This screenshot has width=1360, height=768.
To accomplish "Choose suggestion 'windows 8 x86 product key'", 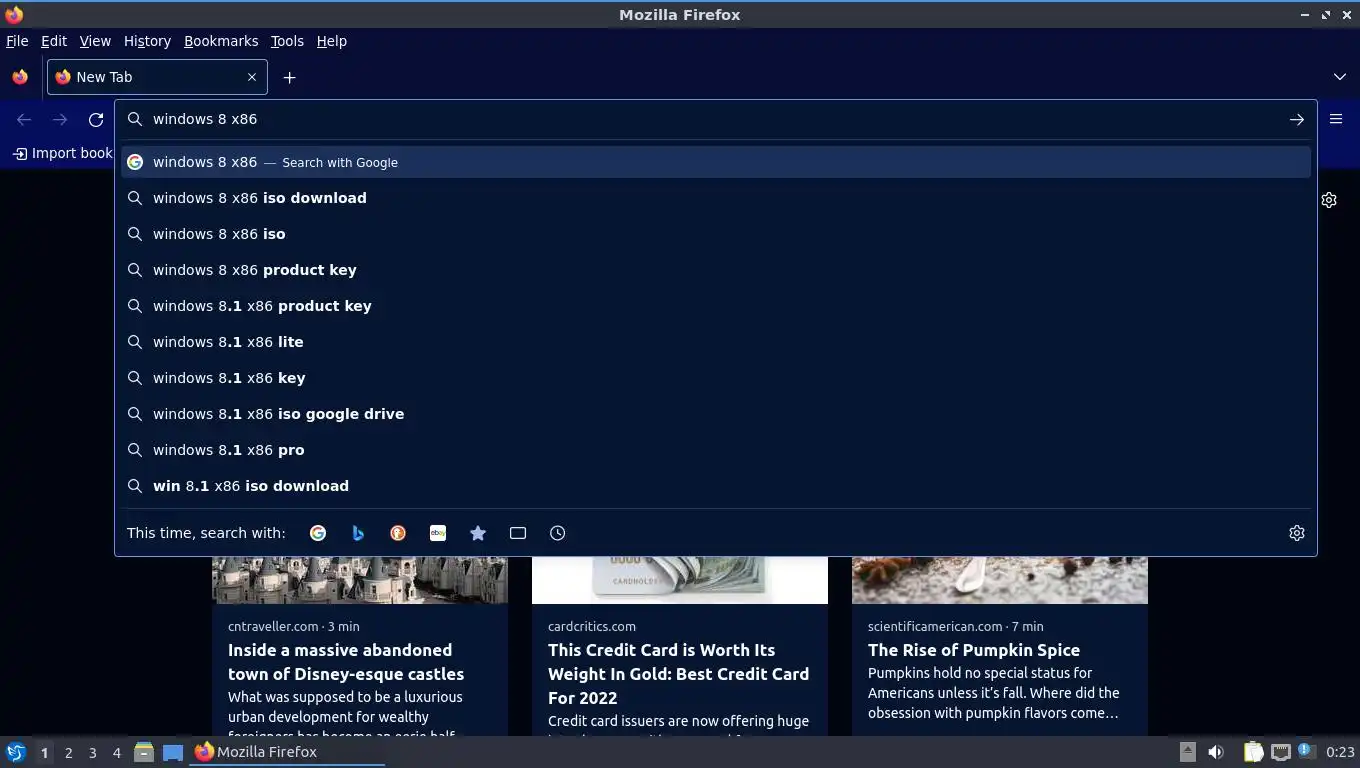I will click(x=716, y=270).
